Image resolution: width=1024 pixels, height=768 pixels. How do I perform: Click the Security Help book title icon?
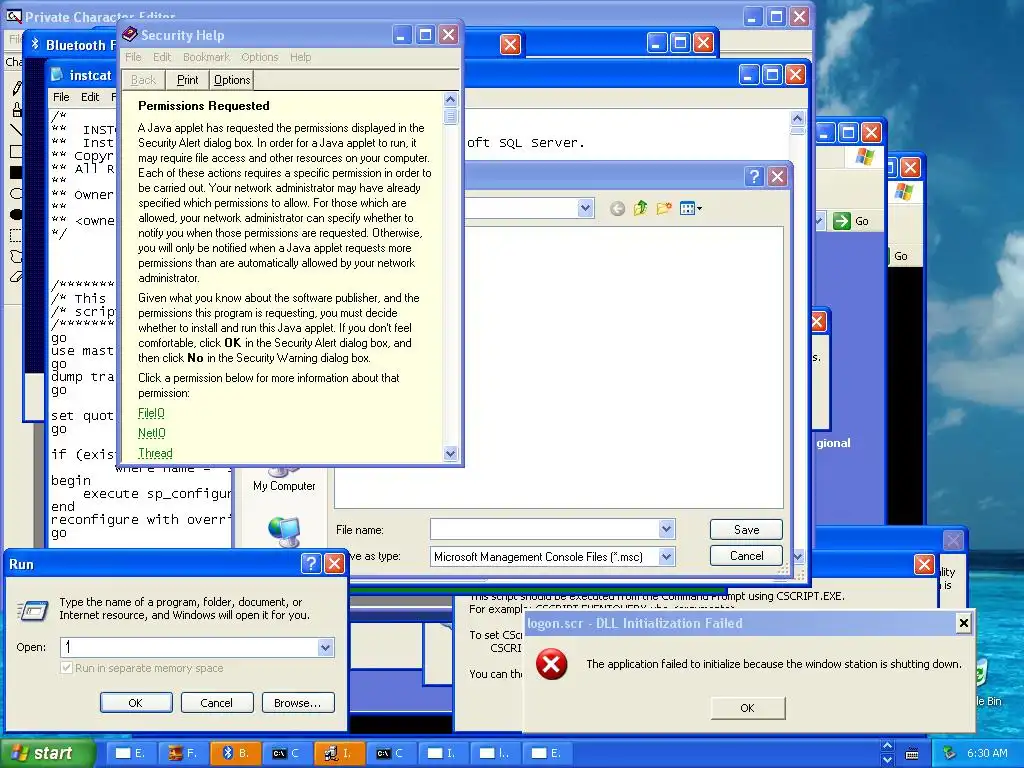pos(129,35)
